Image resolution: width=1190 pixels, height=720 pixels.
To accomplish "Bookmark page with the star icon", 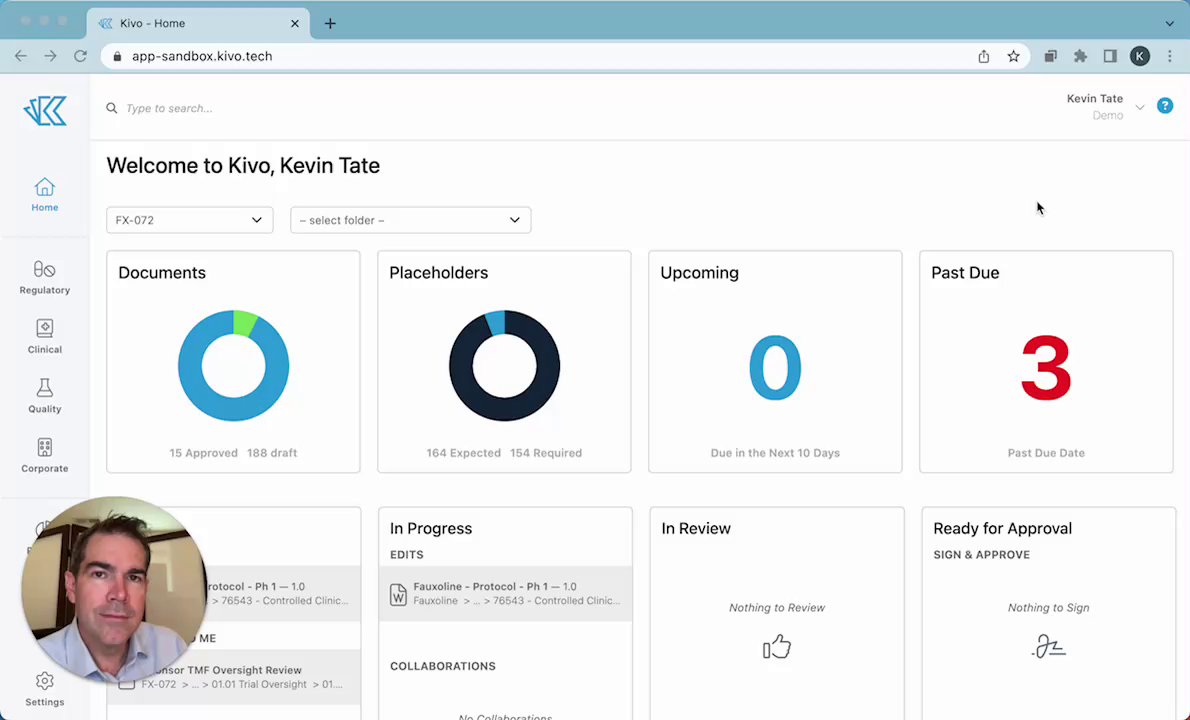I will tap(1013, 56).
